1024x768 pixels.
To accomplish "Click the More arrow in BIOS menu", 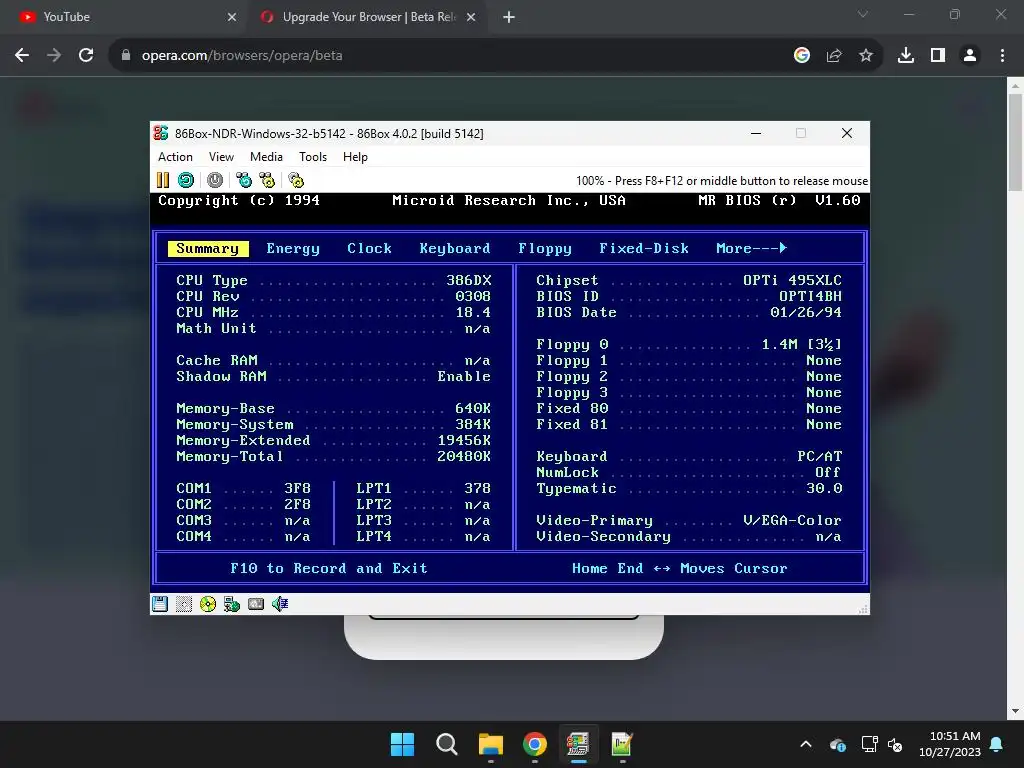I will pyautogui.click(x=752, y=248).
